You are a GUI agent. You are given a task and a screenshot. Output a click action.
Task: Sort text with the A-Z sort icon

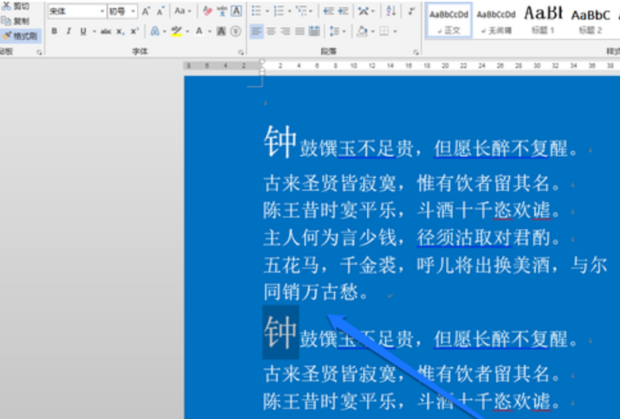tap(391, 11)
